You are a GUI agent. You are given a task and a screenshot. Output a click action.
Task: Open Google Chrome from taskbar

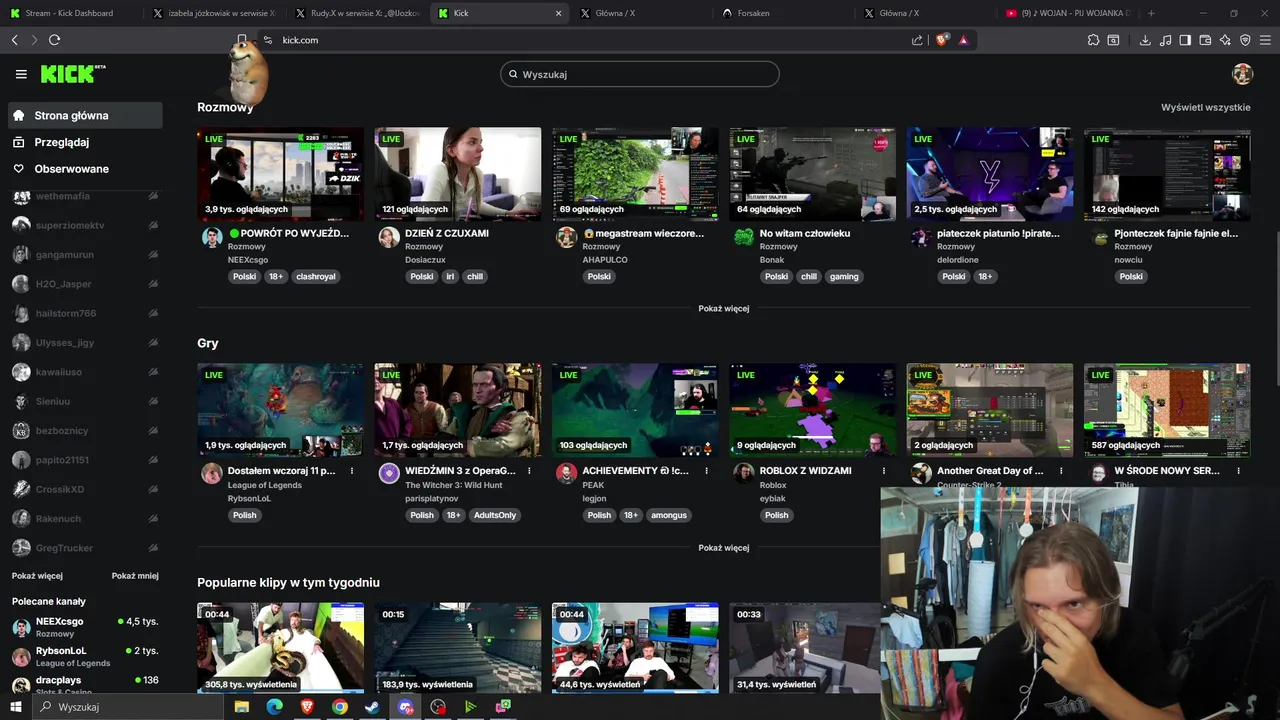pyautogui.click(x=340, y=706)
